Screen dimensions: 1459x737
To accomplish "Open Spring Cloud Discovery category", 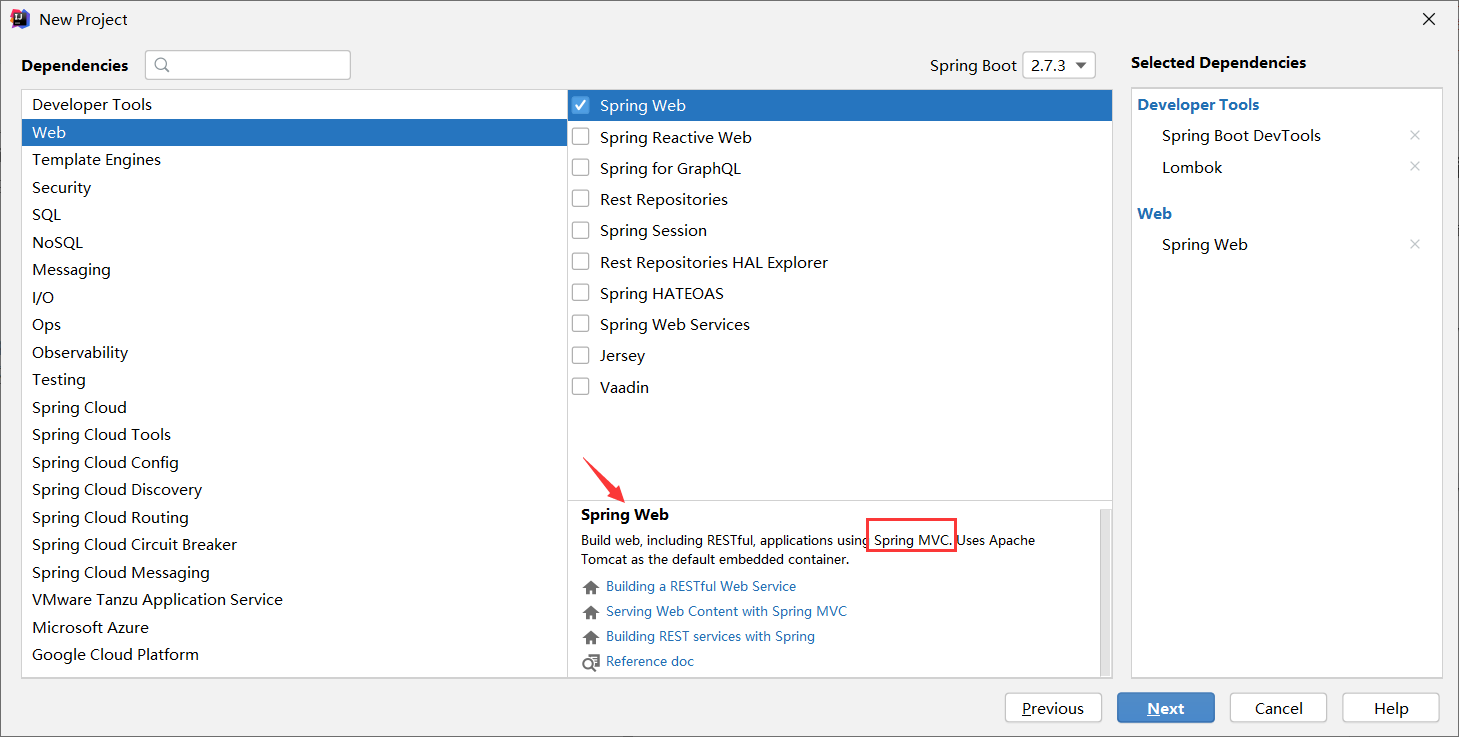I will [294, 490].
